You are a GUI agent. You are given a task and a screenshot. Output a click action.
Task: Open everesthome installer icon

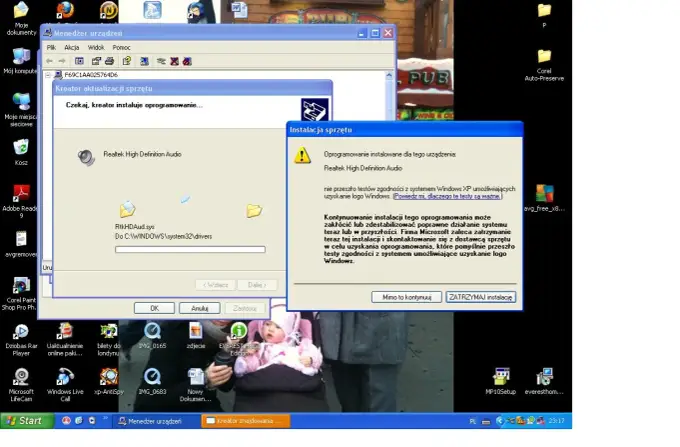point(544,382)
